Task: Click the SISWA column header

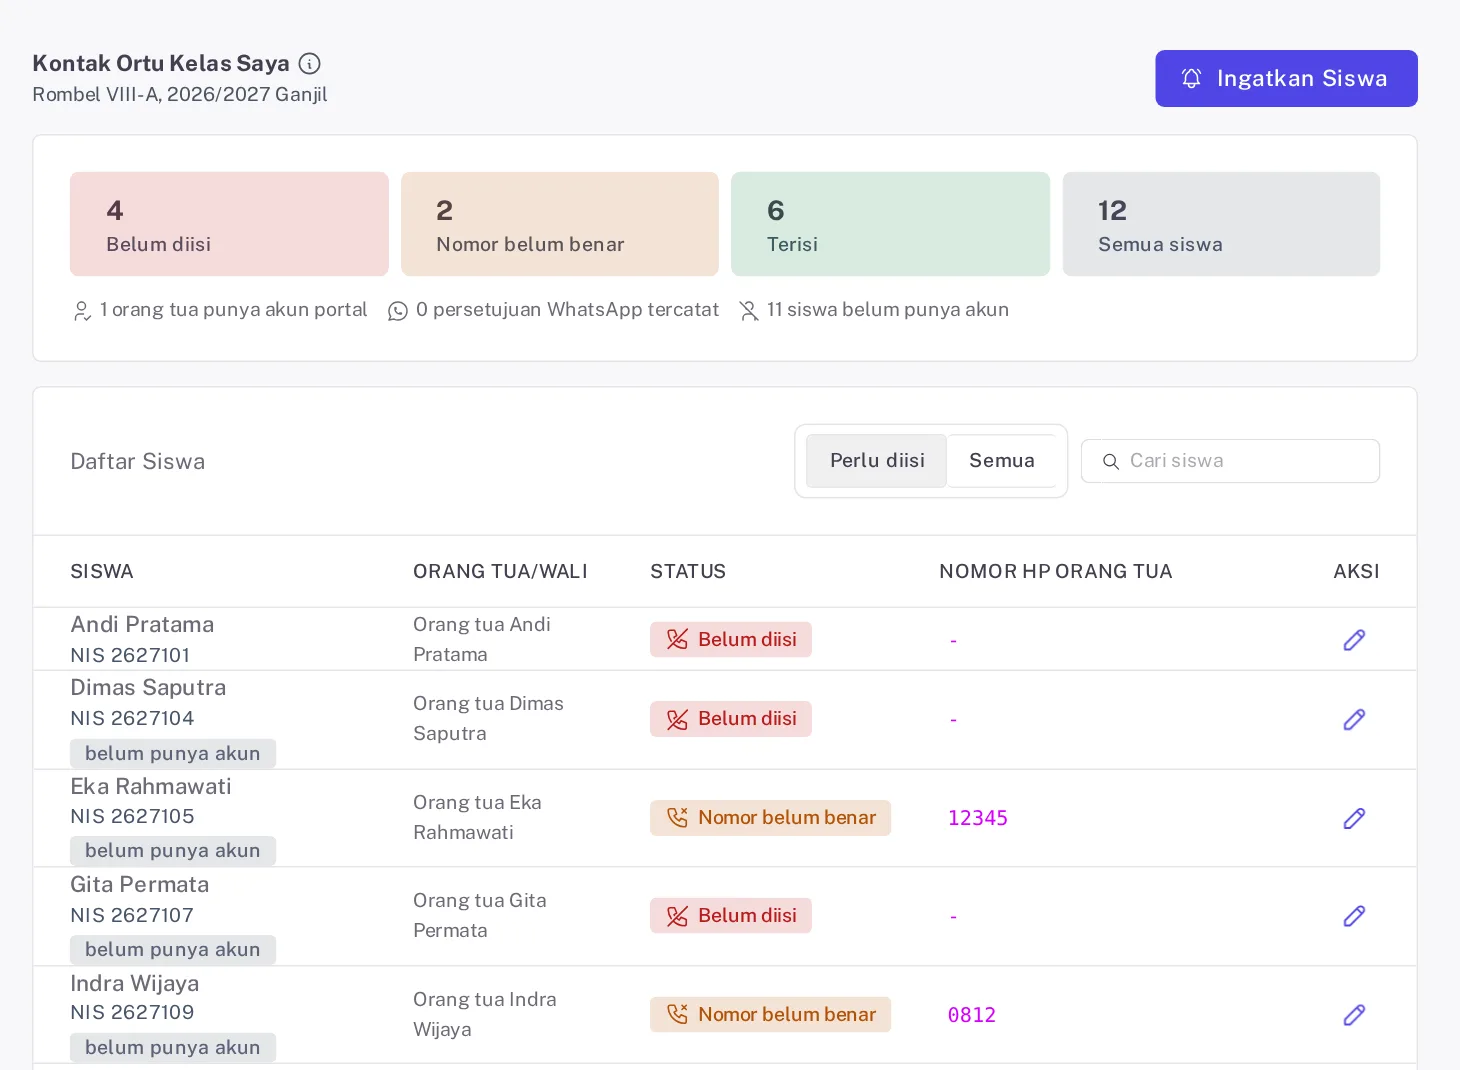Action: click(102, 572)
